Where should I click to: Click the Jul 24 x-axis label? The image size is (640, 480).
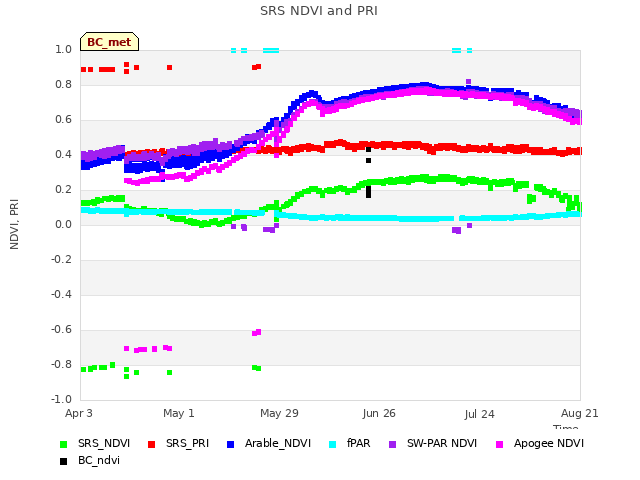pos(479,414)
